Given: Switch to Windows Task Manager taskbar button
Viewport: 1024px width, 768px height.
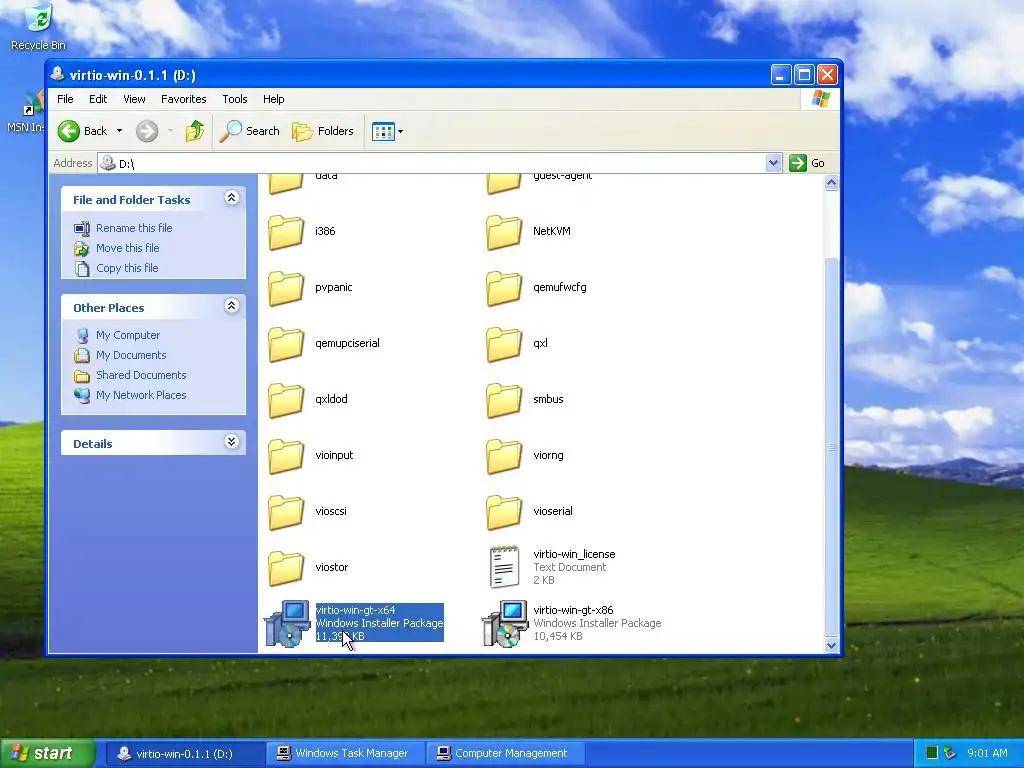Looking at the screenshot, I should coord(343,754).
